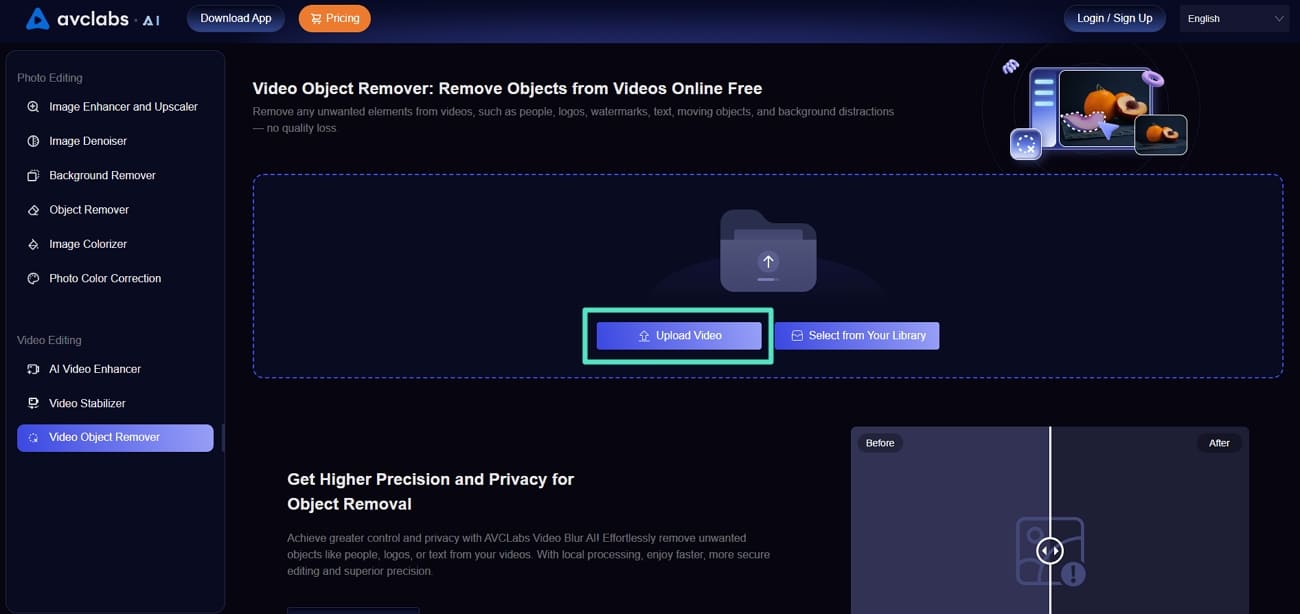Click the Download App button
The width and height of the screenshot is (1300, 614).
pos(236,18)
